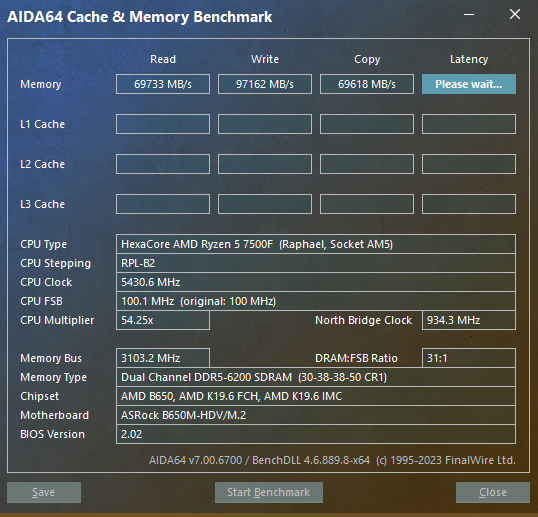Click the CPU Type value HexaCore AMD Ryzen 5 7500F
The width and height of the screenshot is (538, 517).
coord(316,244)
